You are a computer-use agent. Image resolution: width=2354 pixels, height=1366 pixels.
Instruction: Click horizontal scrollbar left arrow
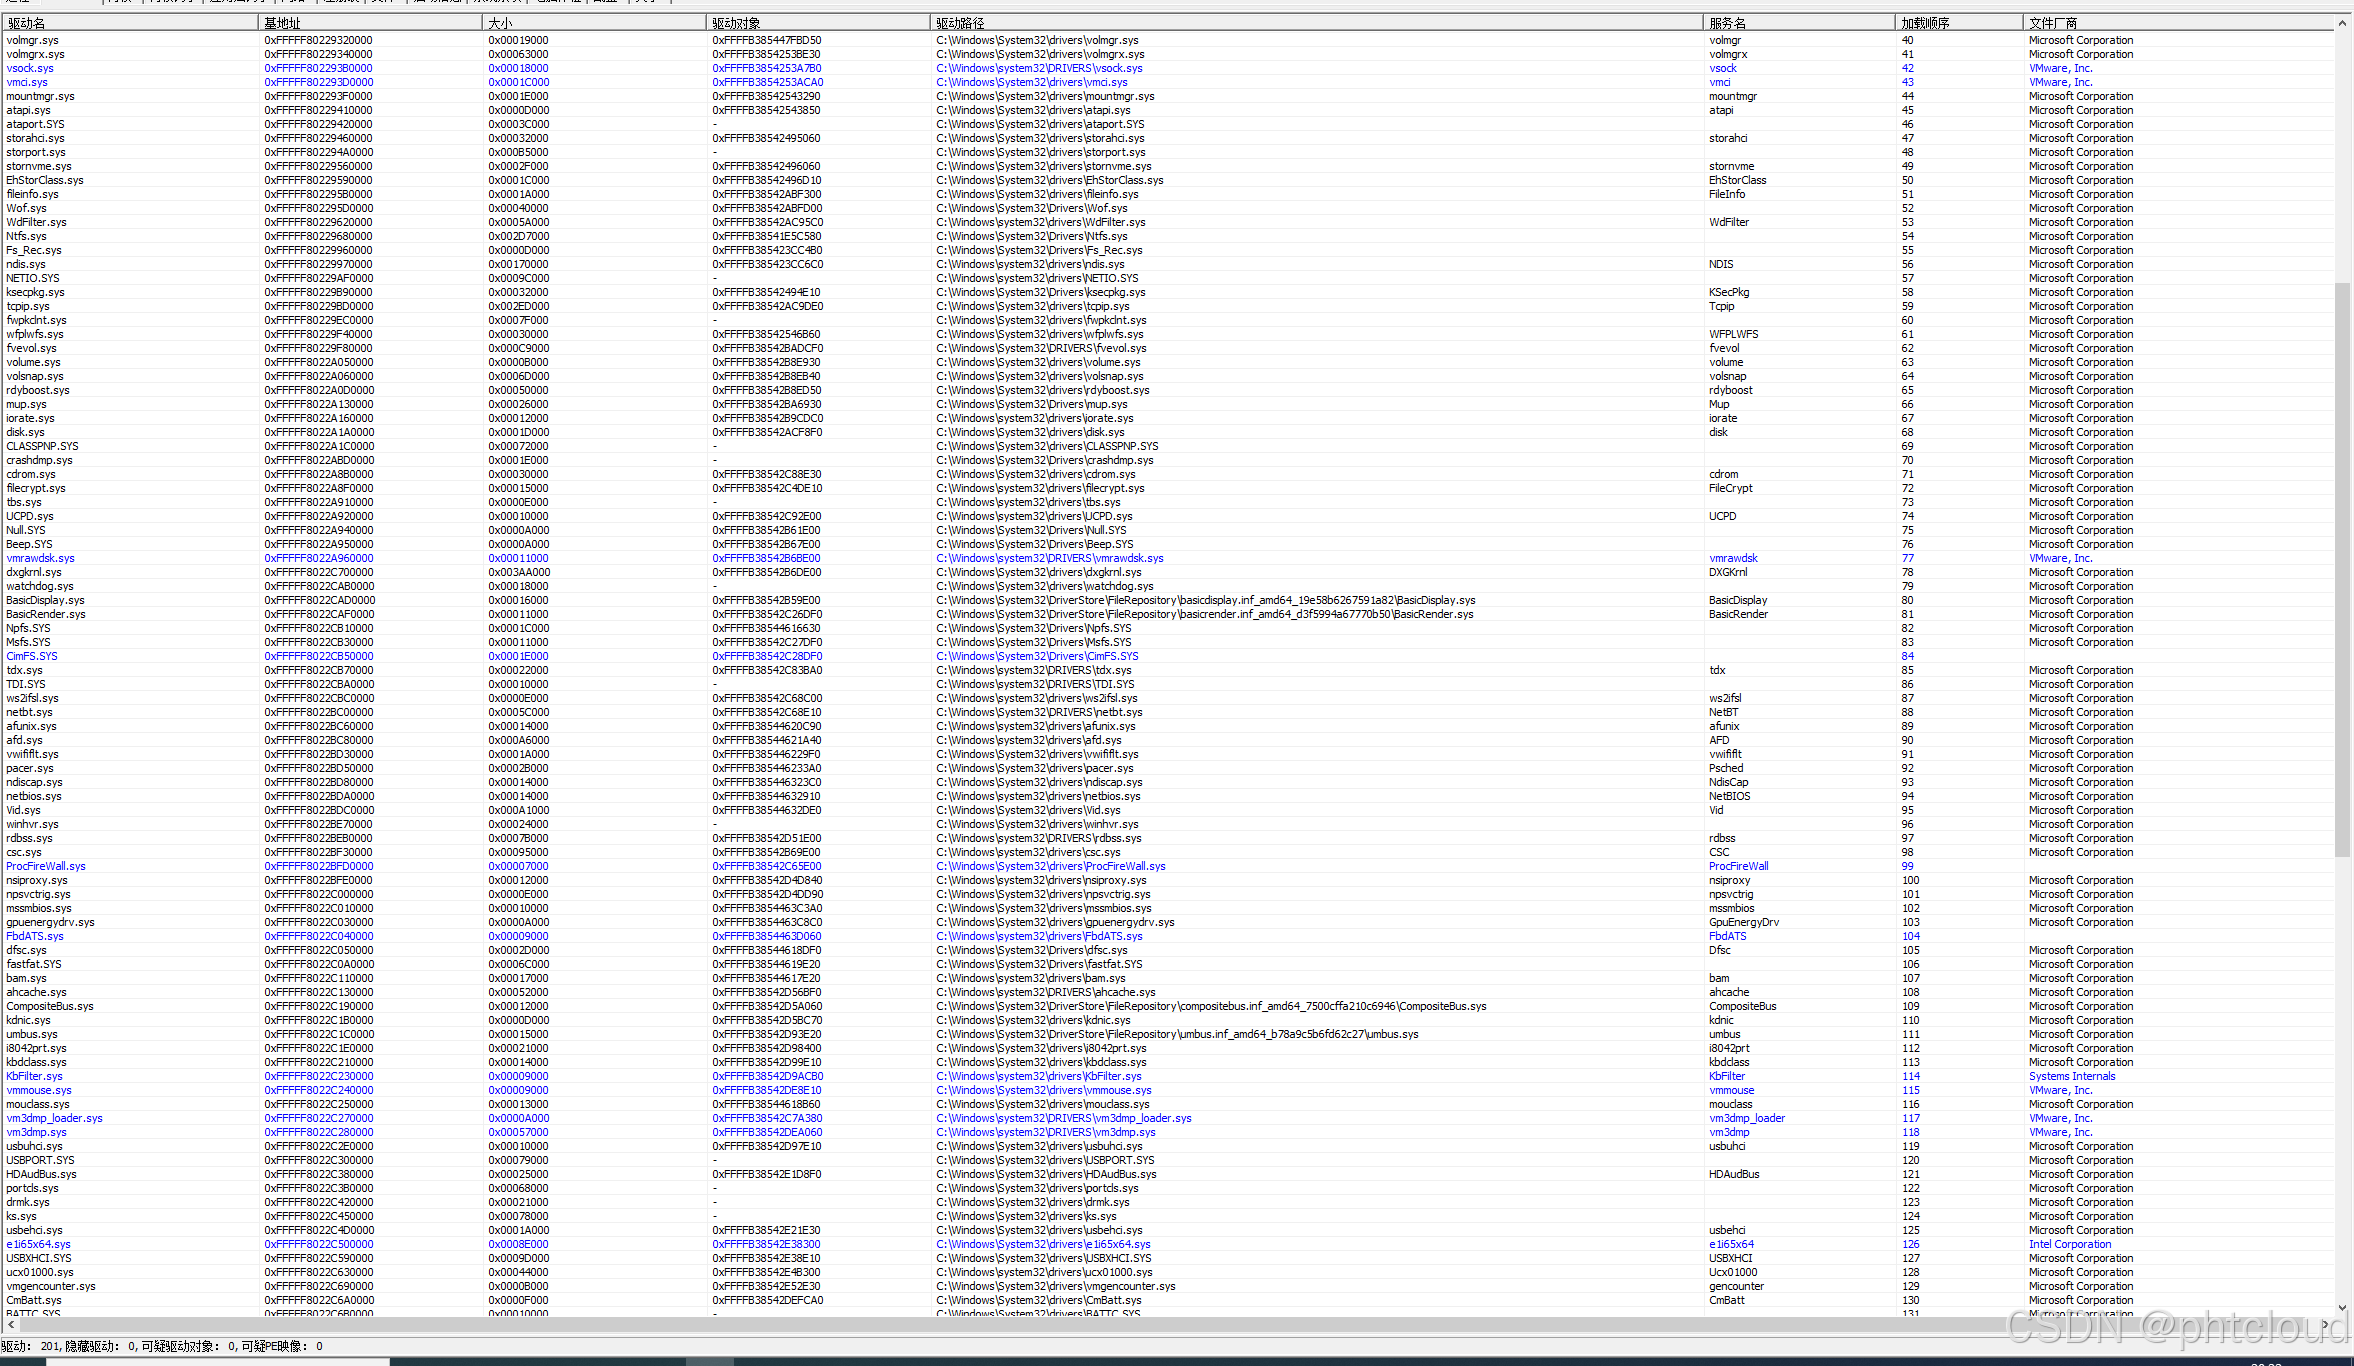pos(11,1324)
